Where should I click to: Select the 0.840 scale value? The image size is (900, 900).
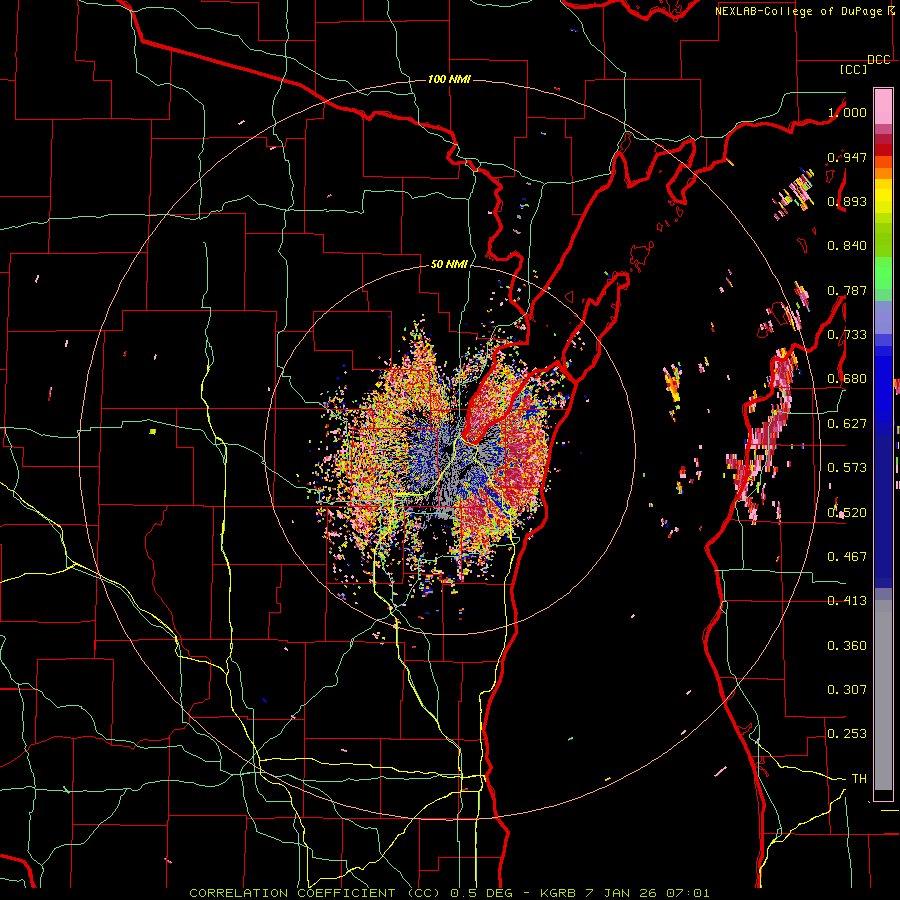coord(847,246)
